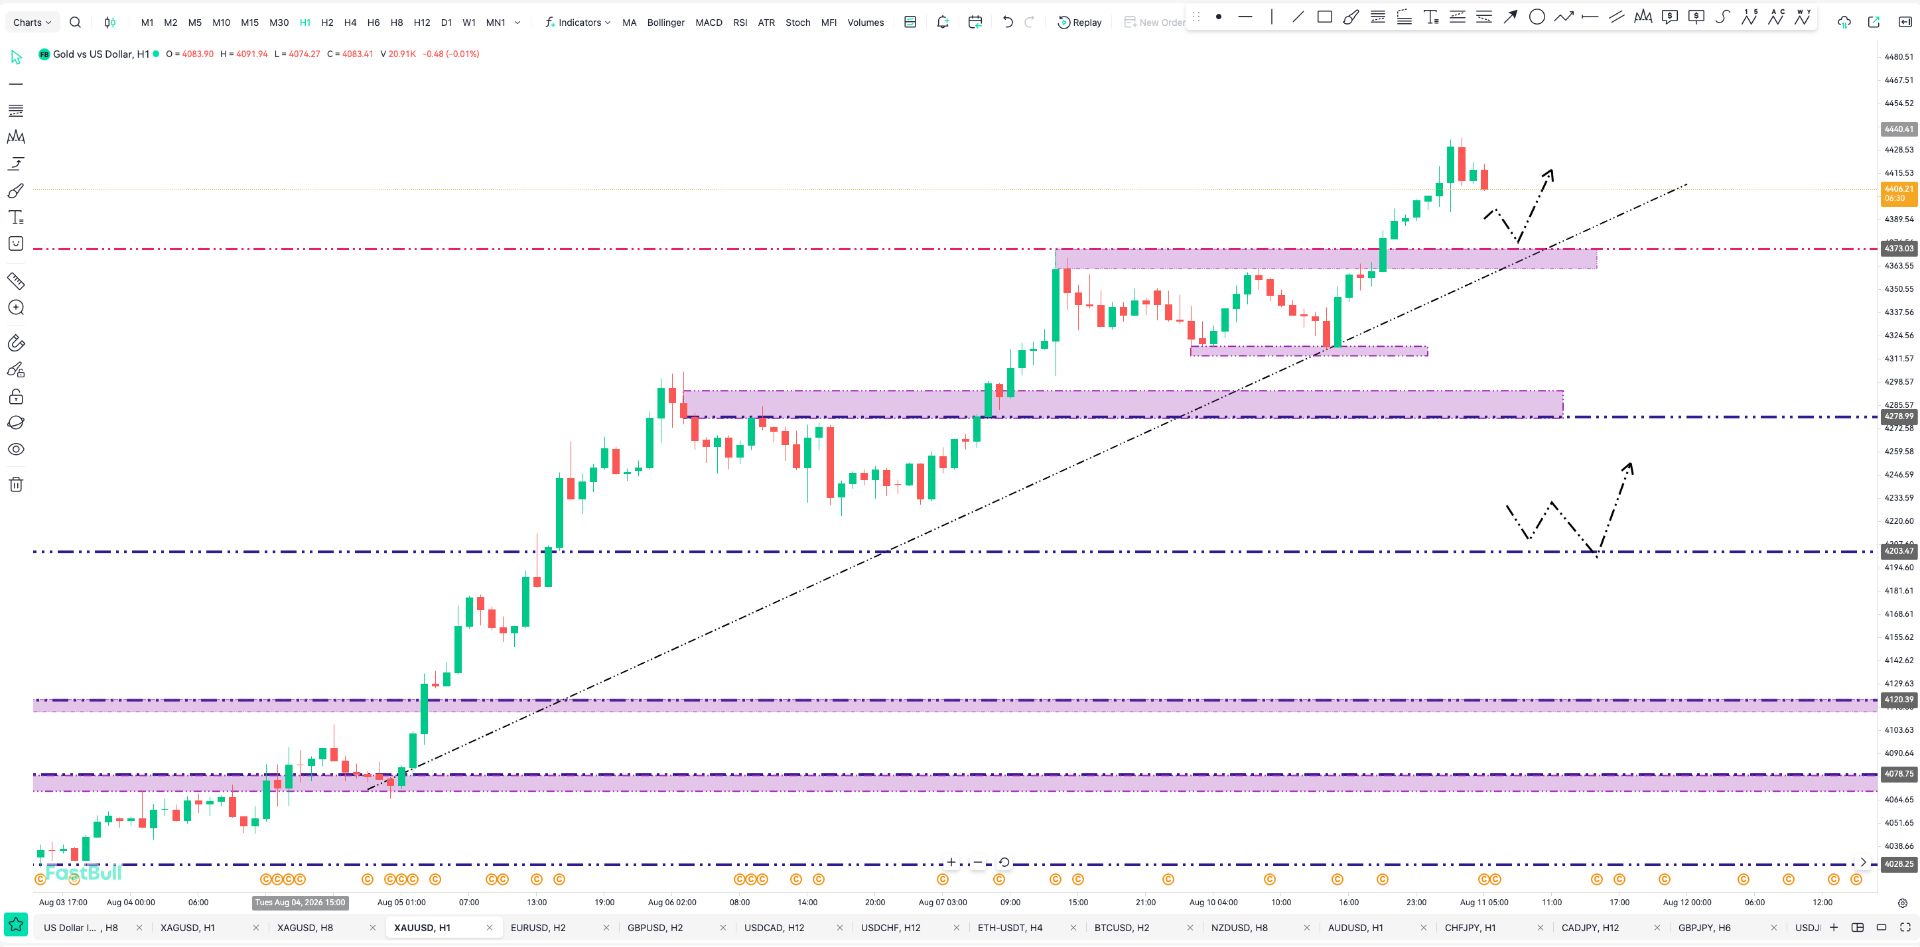Switch to the GBPUSD, H2 tab
The height and width of the screenshot is (947, 1920).
click(655, 928)
